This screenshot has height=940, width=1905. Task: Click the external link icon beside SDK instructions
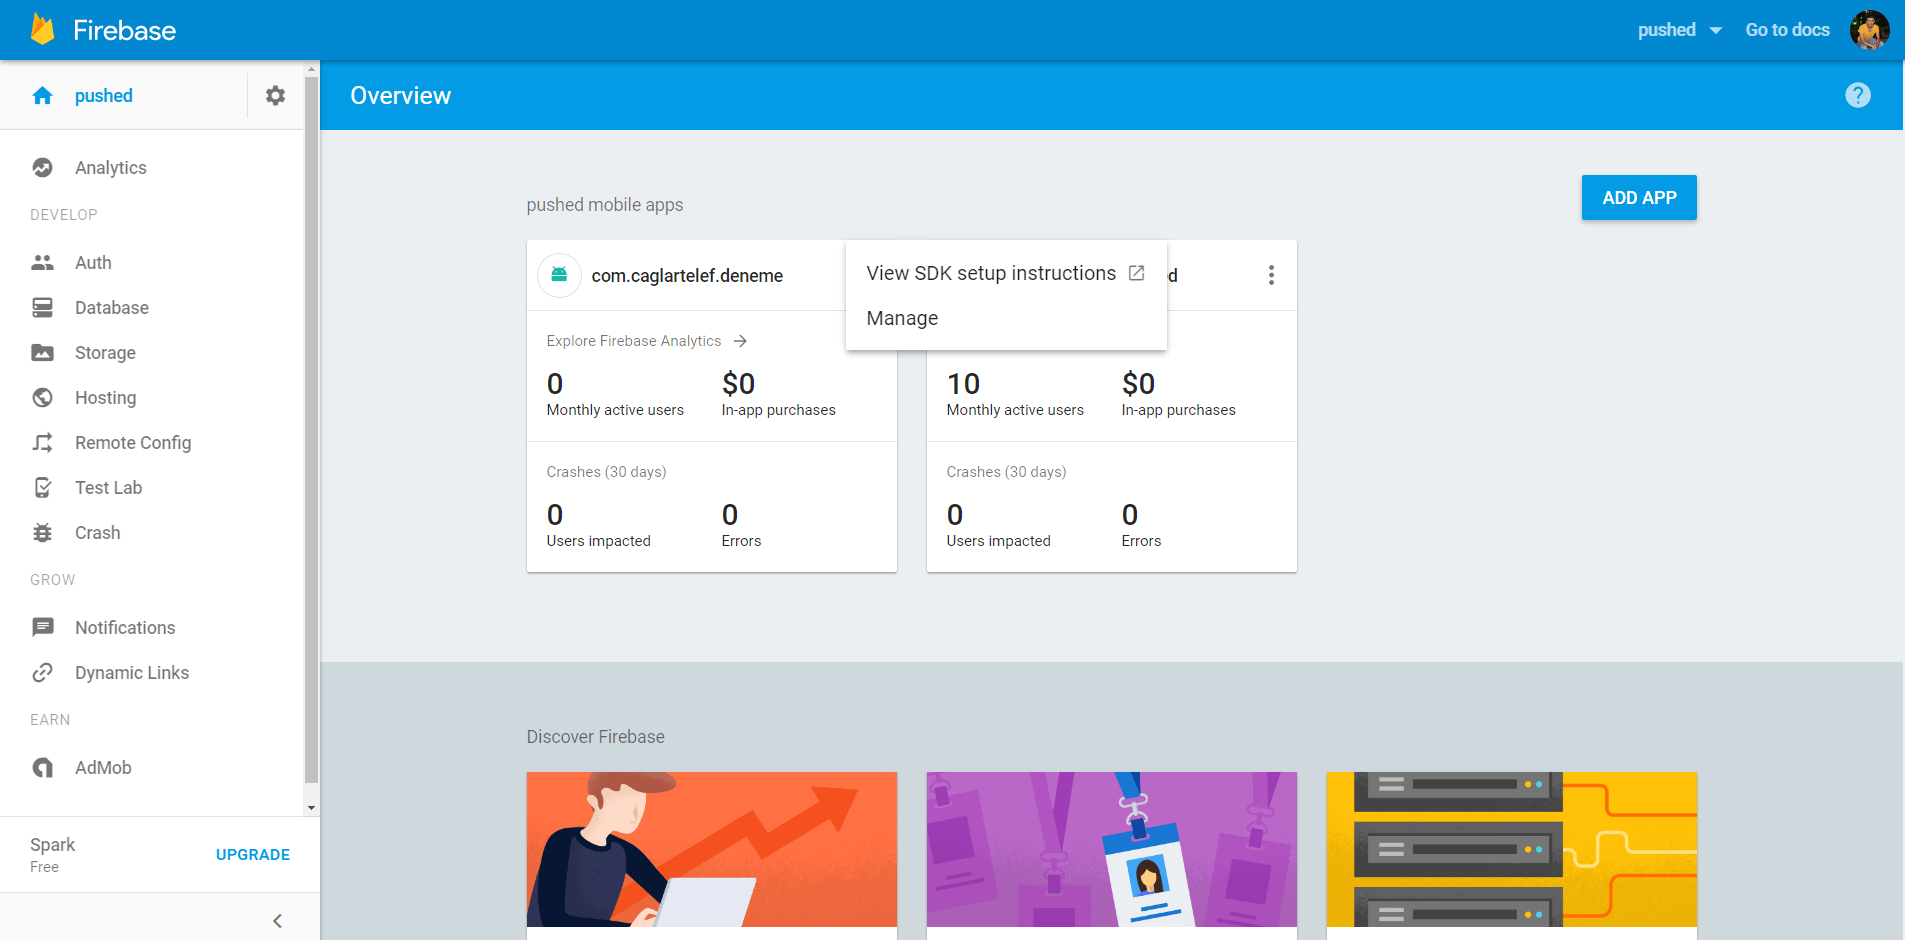click(x=1137, y=273)
